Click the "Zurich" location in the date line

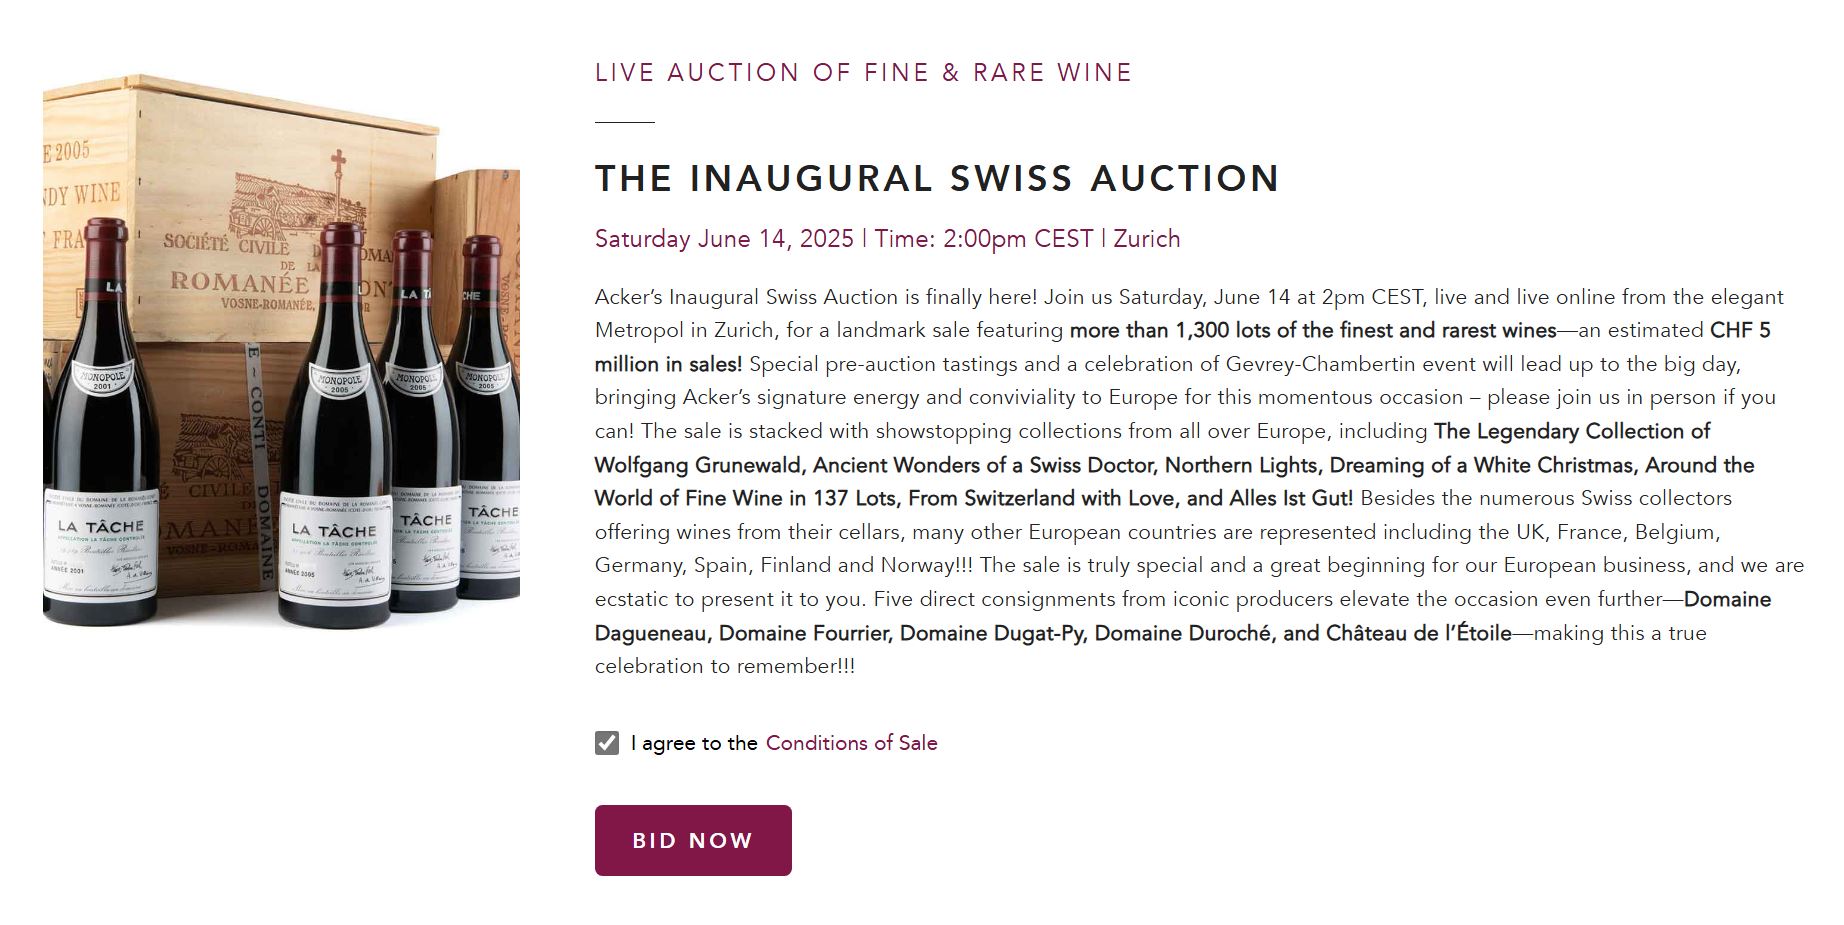(x=1146, y=239)
